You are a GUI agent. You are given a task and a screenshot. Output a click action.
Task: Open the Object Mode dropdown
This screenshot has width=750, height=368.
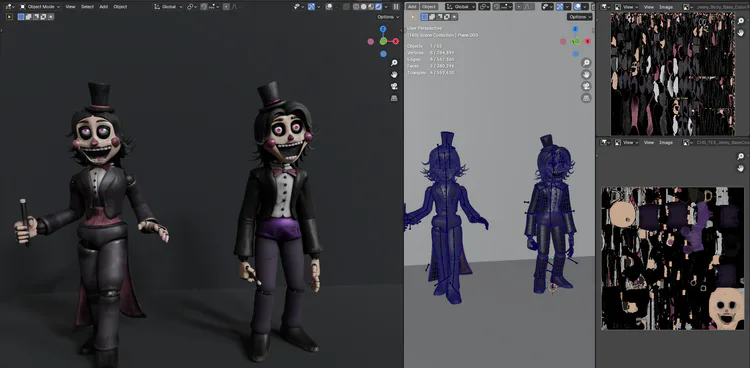click(x=40, y=7)
